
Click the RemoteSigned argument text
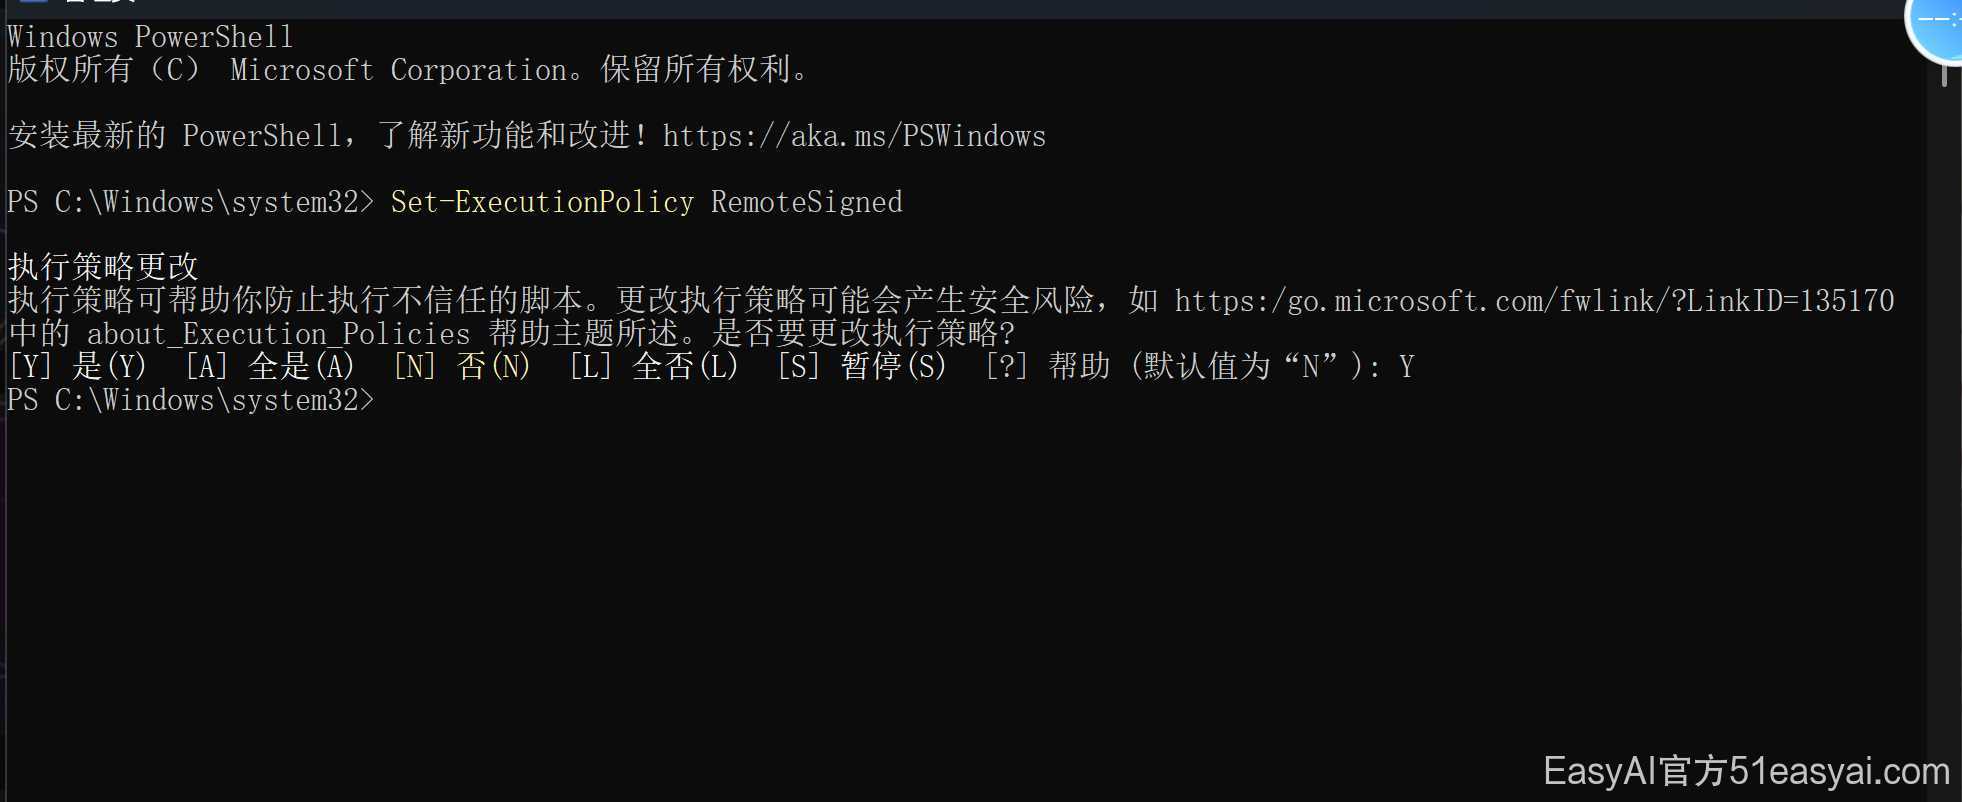[x=807, y=202]
